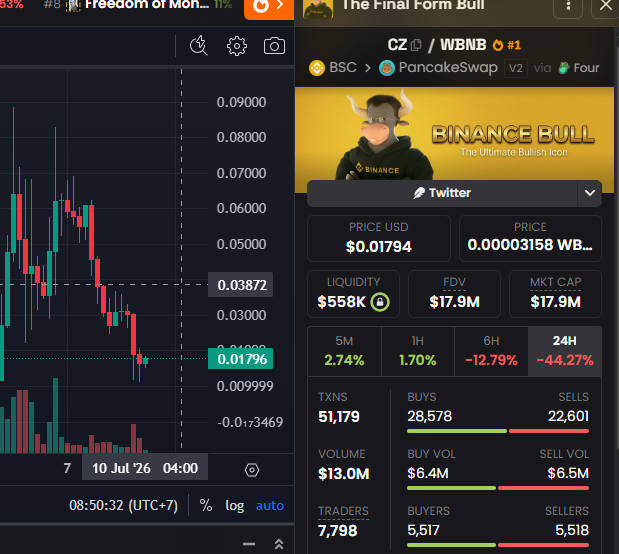Take chart snapshot with camera icon

[x=274, y=46]
